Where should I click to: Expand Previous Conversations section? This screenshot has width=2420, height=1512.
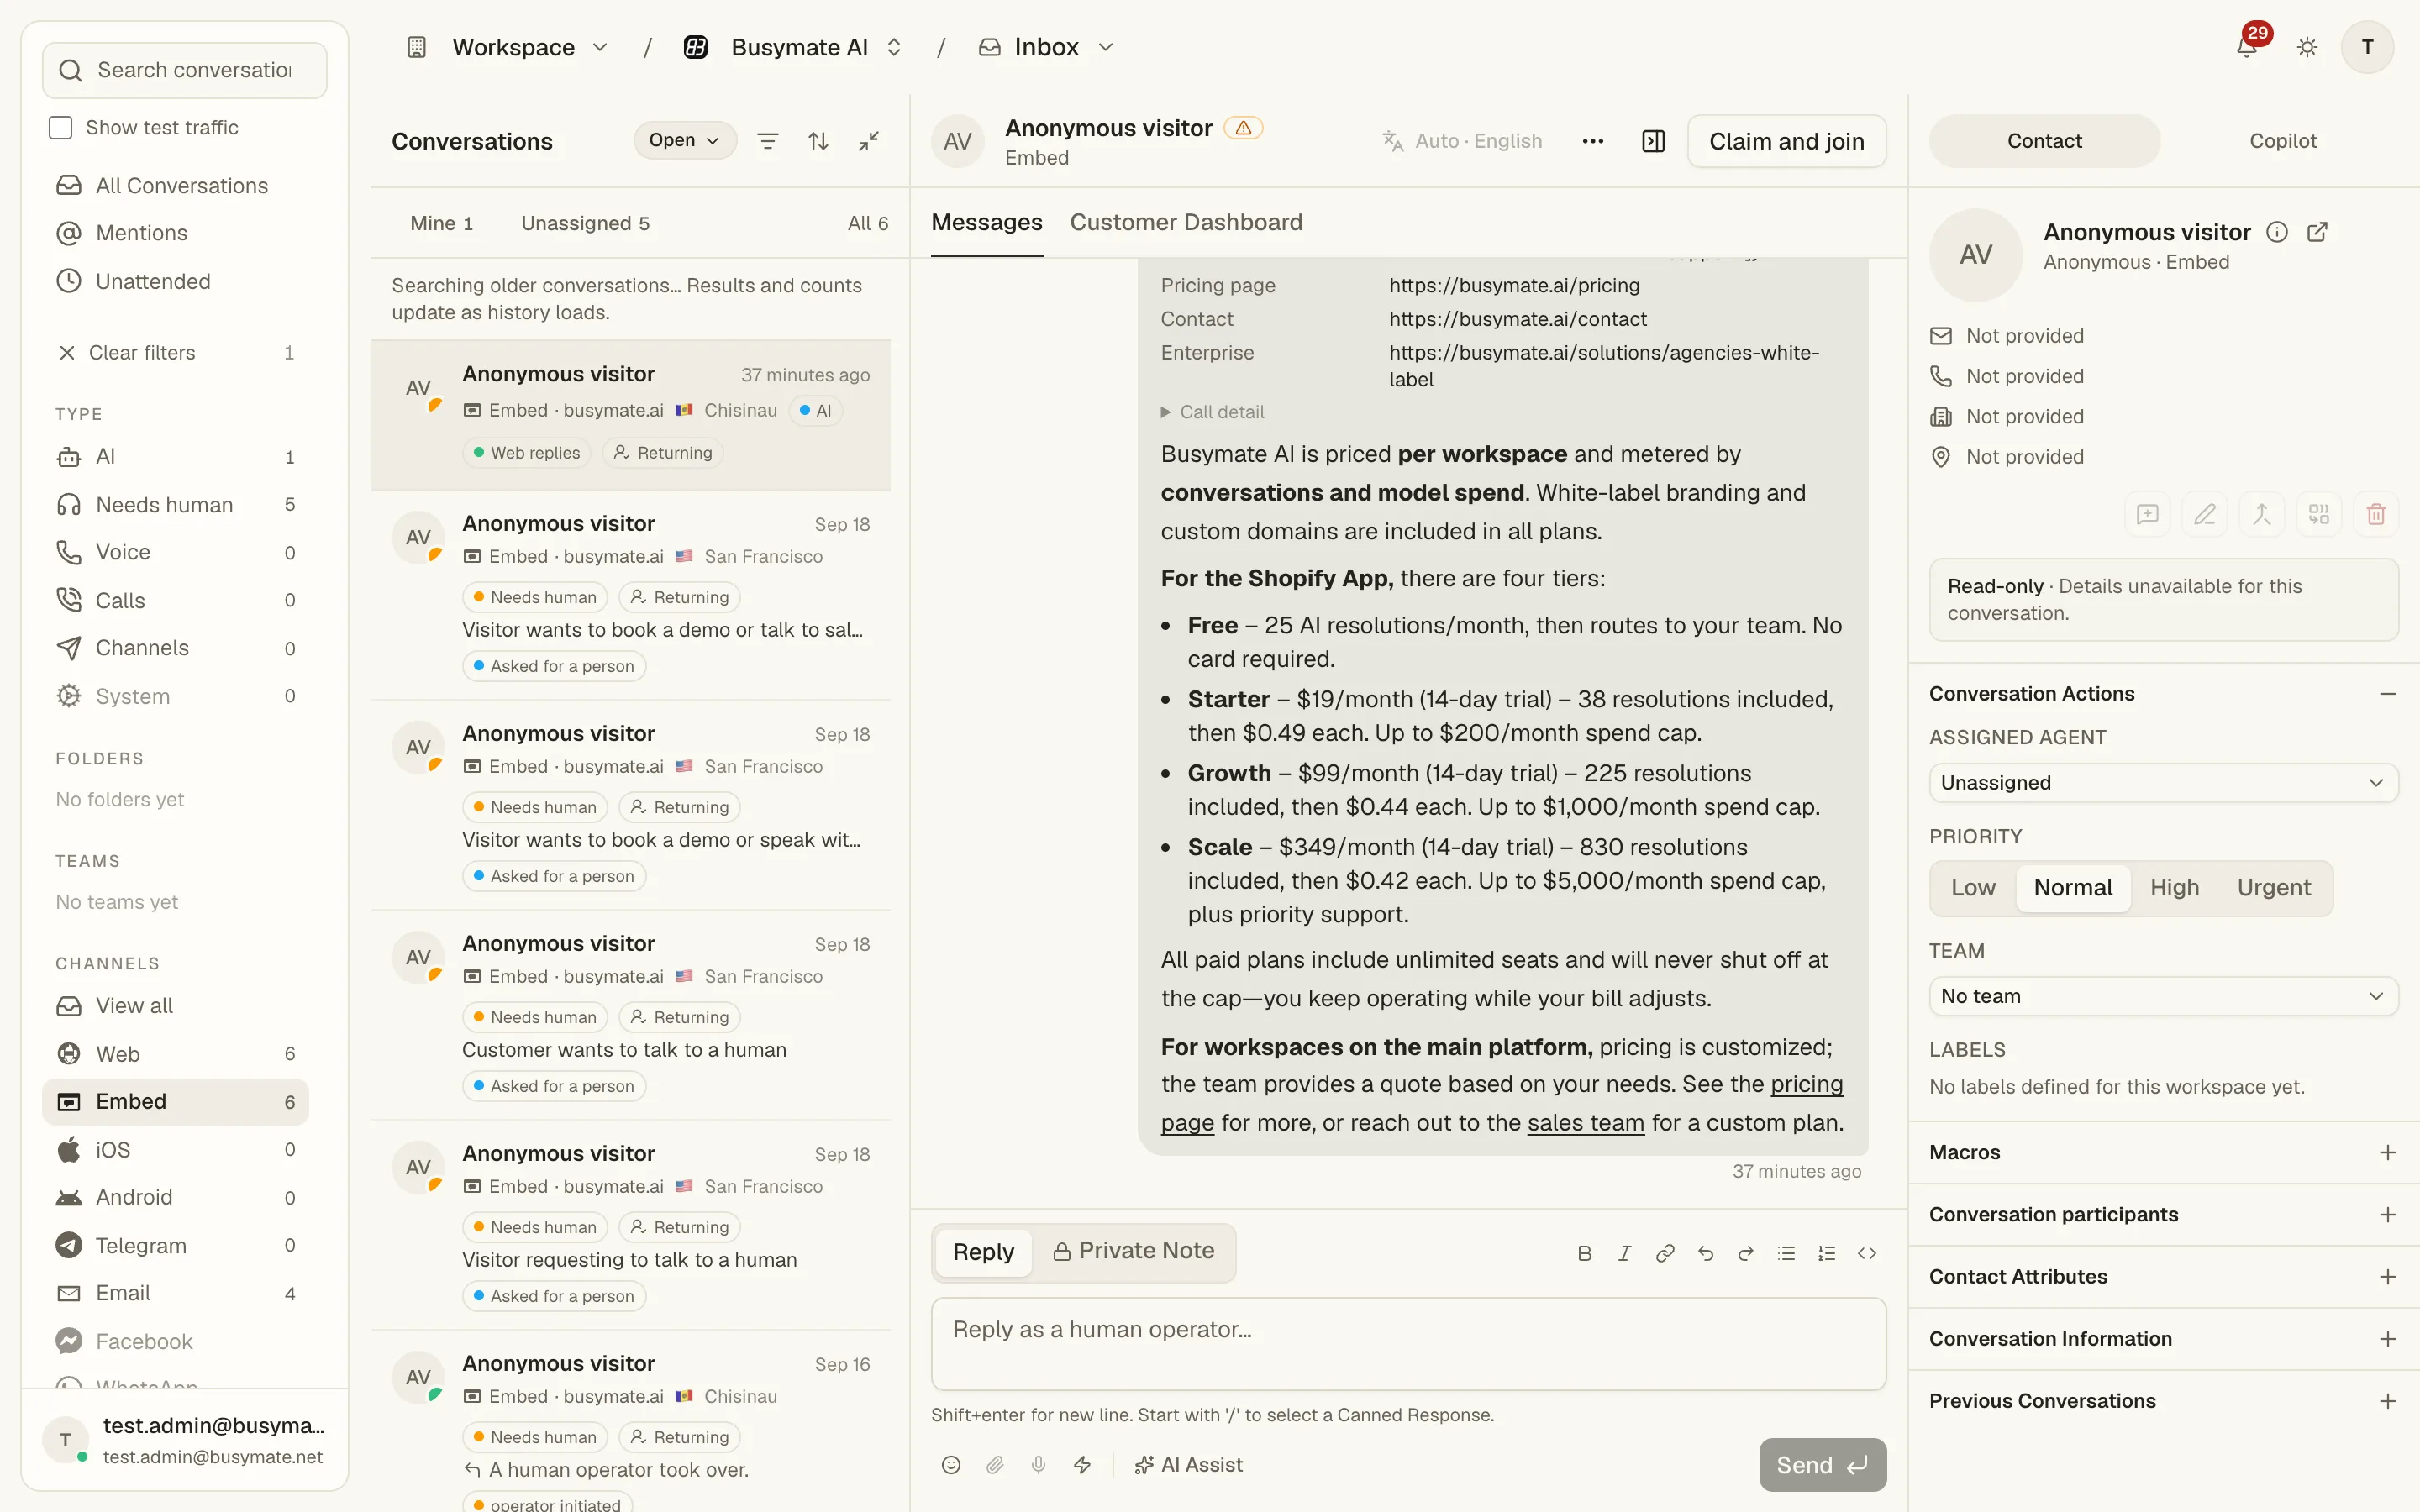(2163, 1401)
